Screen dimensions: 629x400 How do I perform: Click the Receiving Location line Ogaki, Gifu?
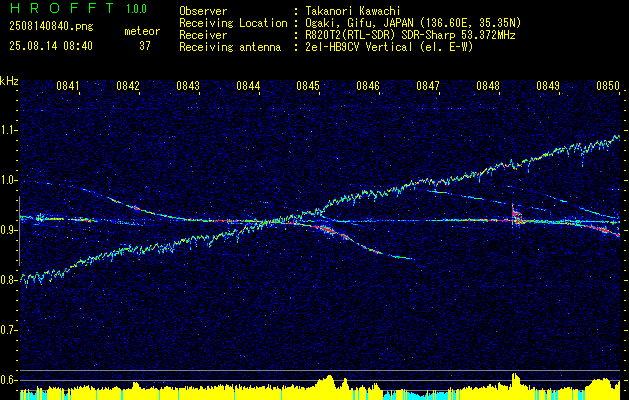pos(411,23)
